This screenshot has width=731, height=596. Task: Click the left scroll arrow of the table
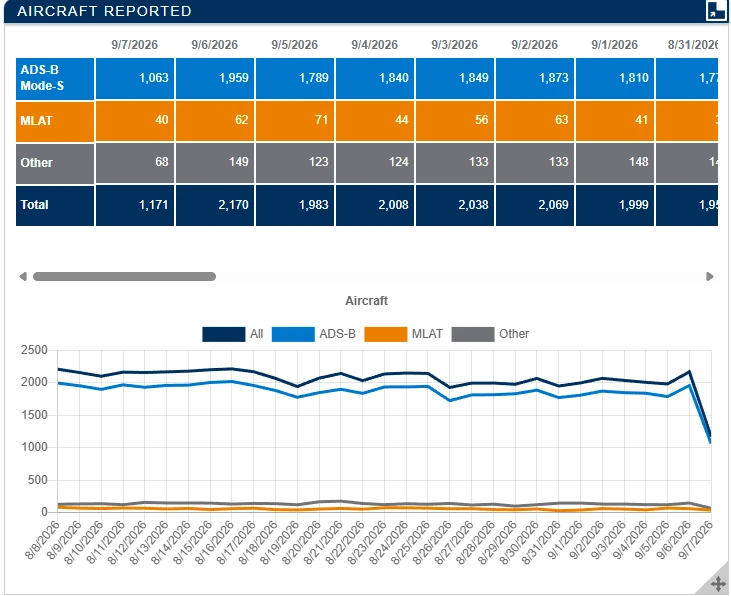(x=23, y=277)
